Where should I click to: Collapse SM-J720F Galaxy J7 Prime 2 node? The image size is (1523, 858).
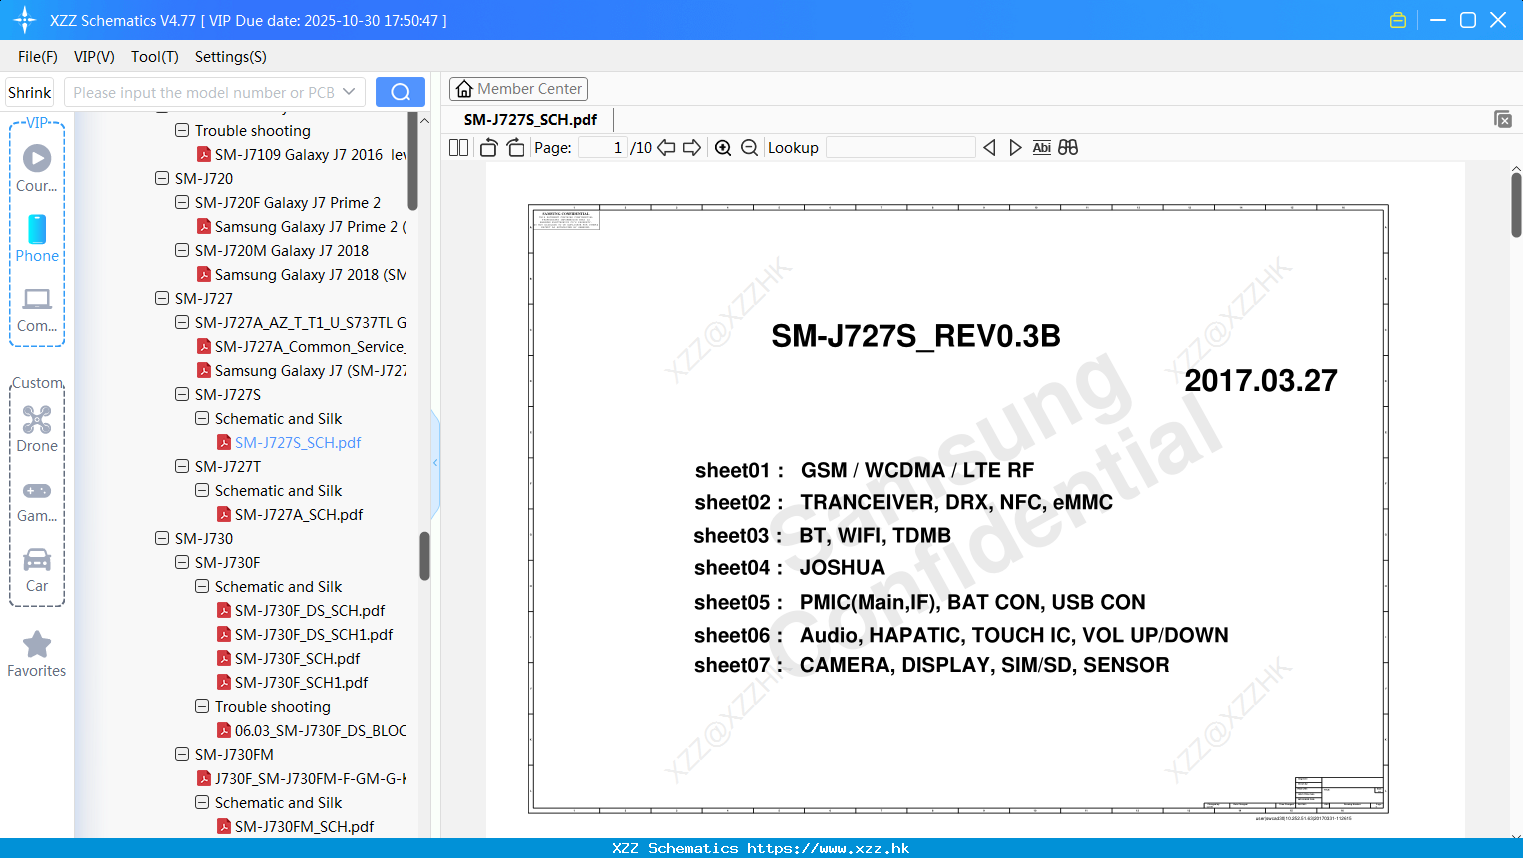pyautogui.click(x=182, y=202)
